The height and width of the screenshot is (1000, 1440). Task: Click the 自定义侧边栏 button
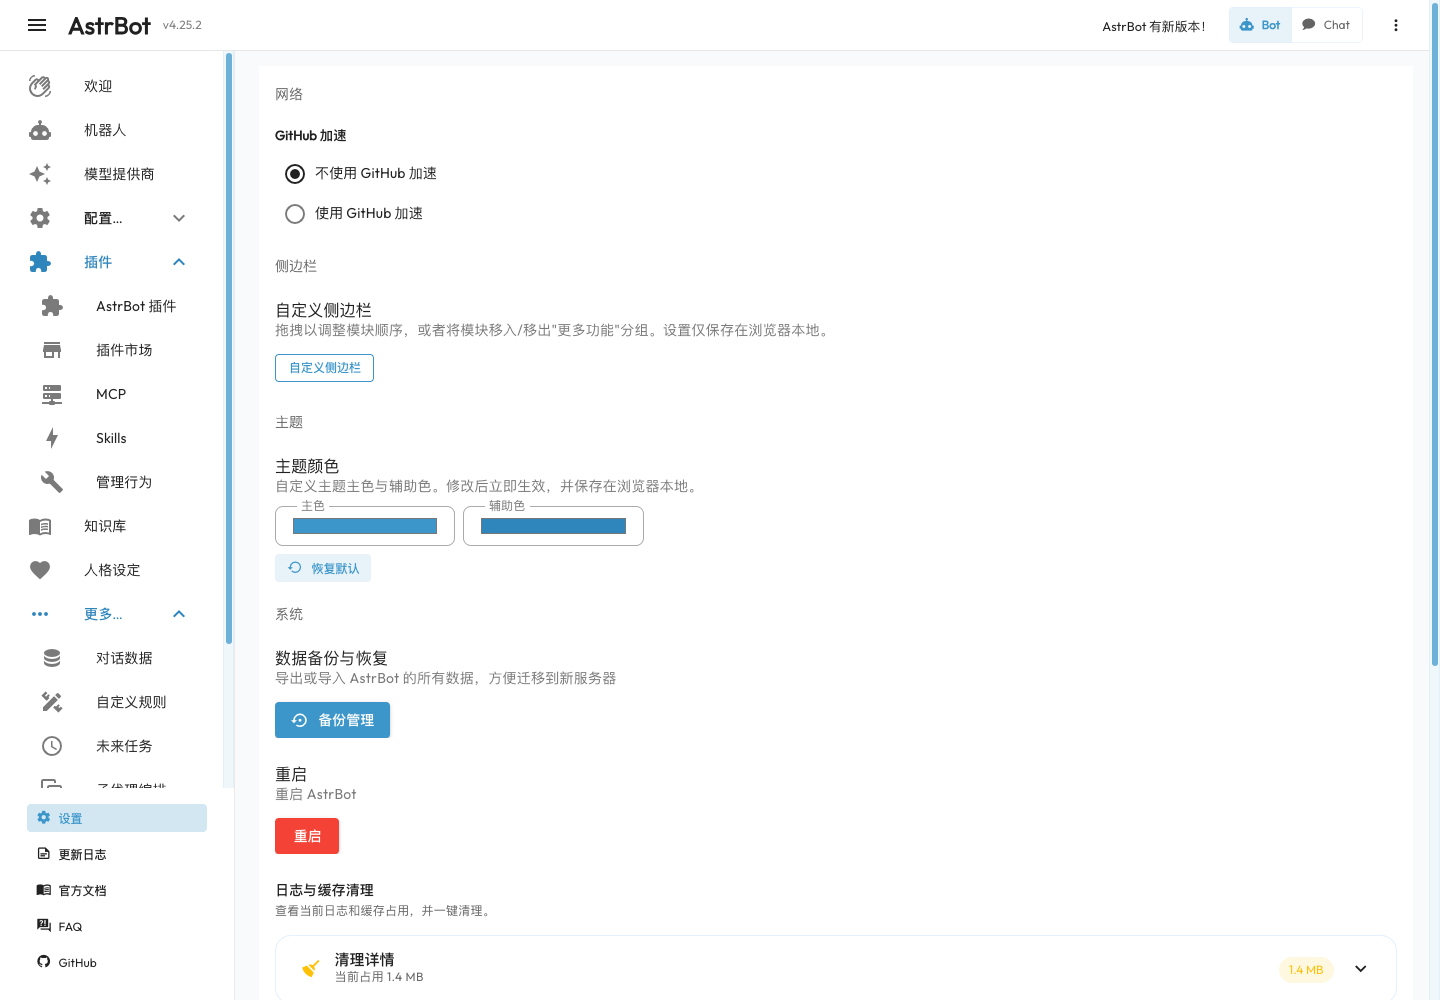(324, 368)
